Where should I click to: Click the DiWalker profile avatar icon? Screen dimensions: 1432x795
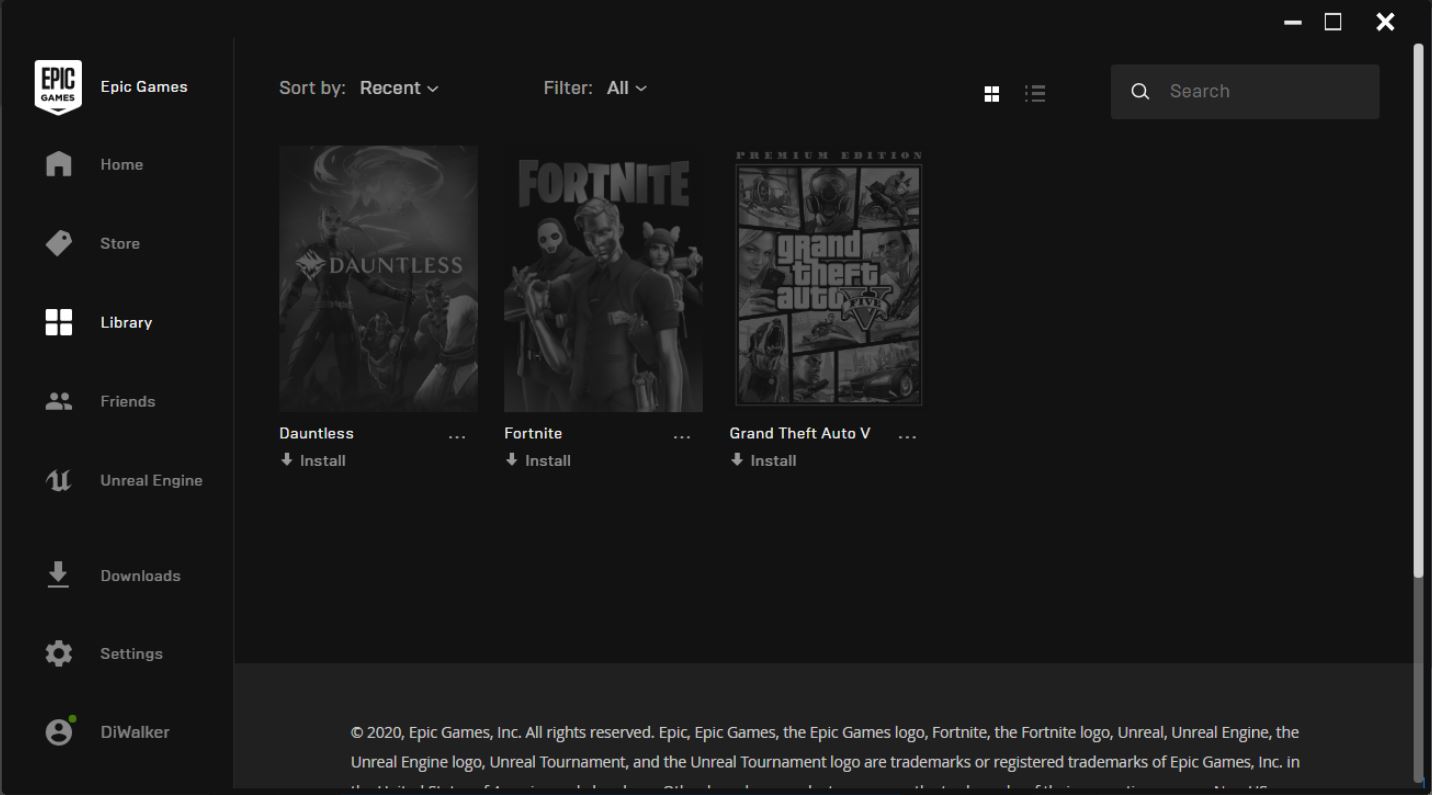59,732
